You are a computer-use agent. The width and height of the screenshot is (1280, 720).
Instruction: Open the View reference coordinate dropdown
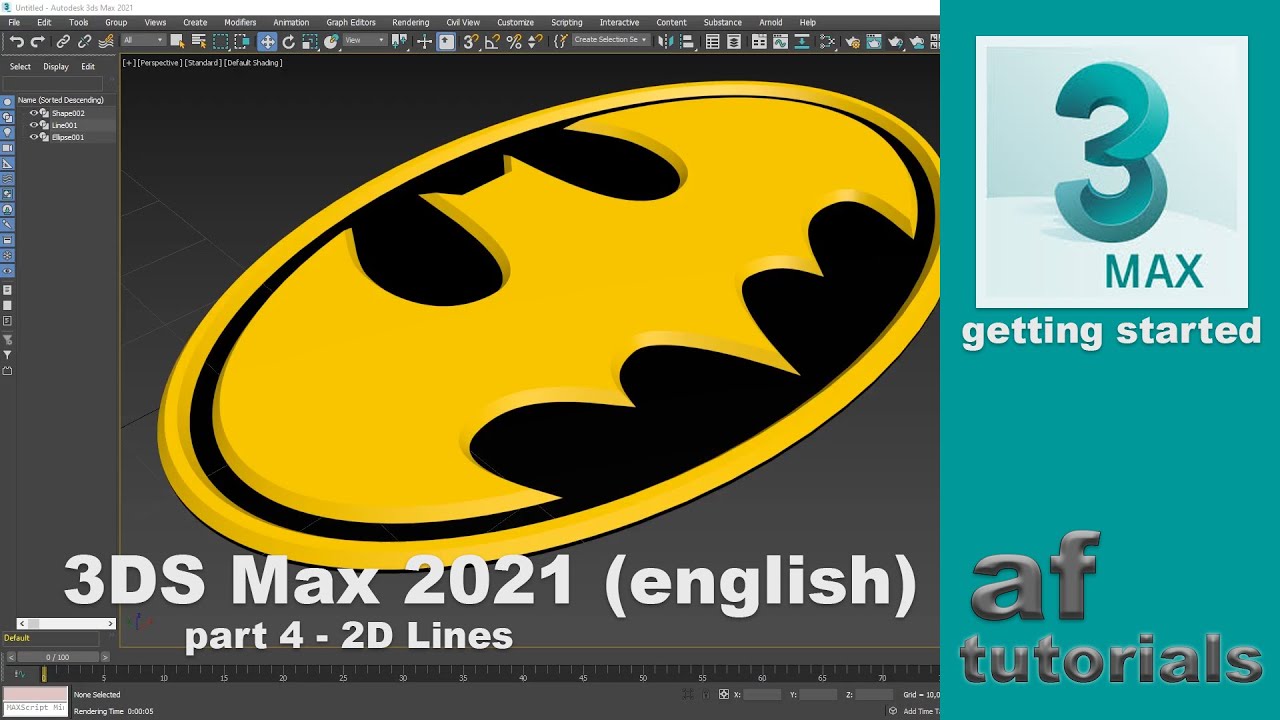pyautogui.click(x=365, y=40)
